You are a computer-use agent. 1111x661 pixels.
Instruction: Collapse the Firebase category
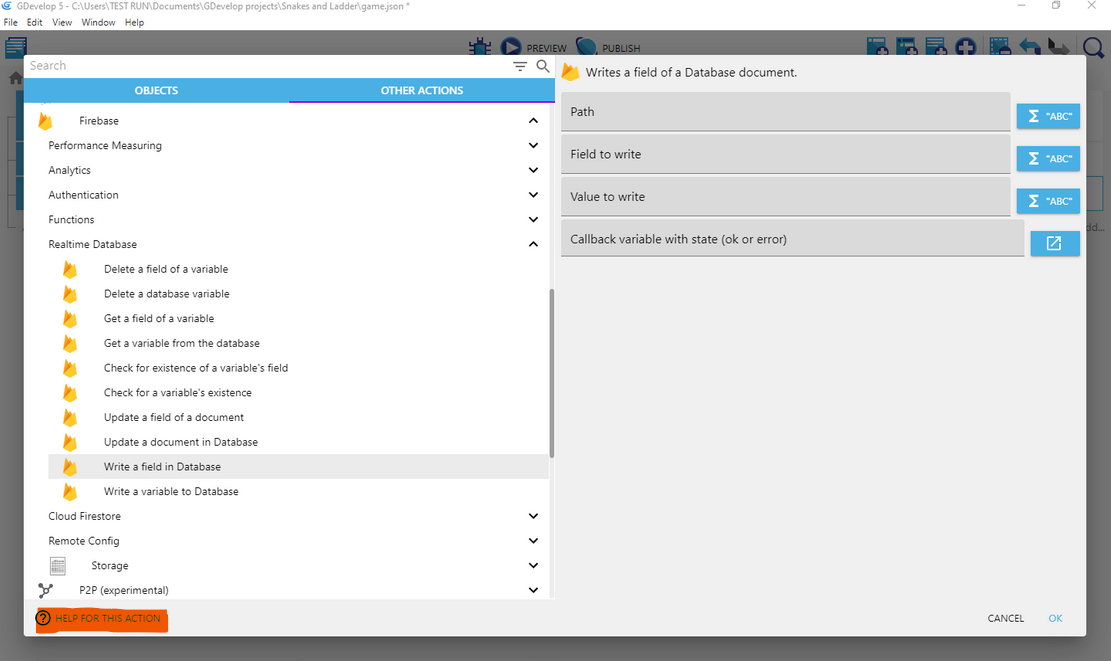(x=534, y=120)
